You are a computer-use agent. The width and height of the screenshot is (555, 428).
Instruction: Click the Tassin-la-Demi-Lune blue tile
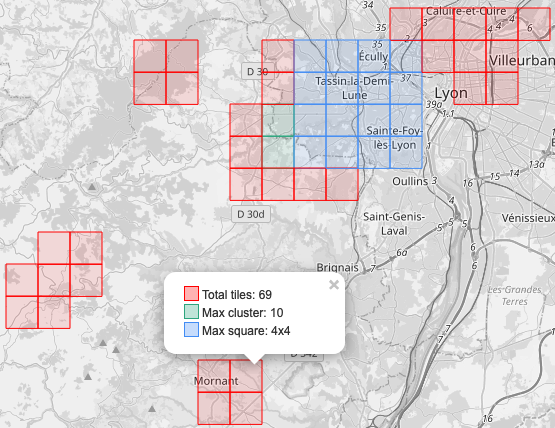coord(342,88)
